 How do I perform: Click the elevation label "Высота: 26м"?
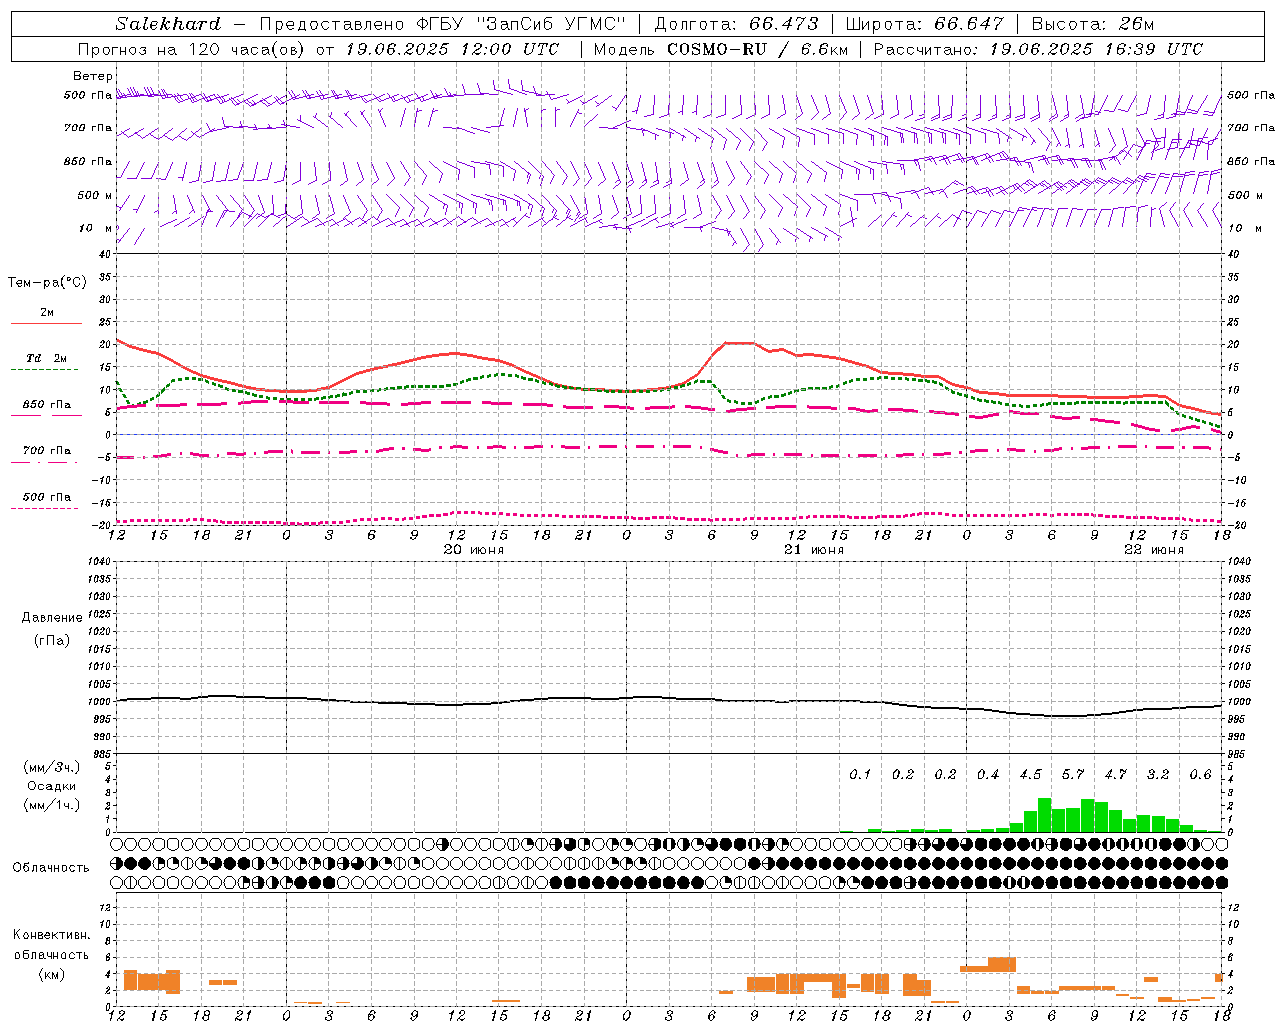1092,24
